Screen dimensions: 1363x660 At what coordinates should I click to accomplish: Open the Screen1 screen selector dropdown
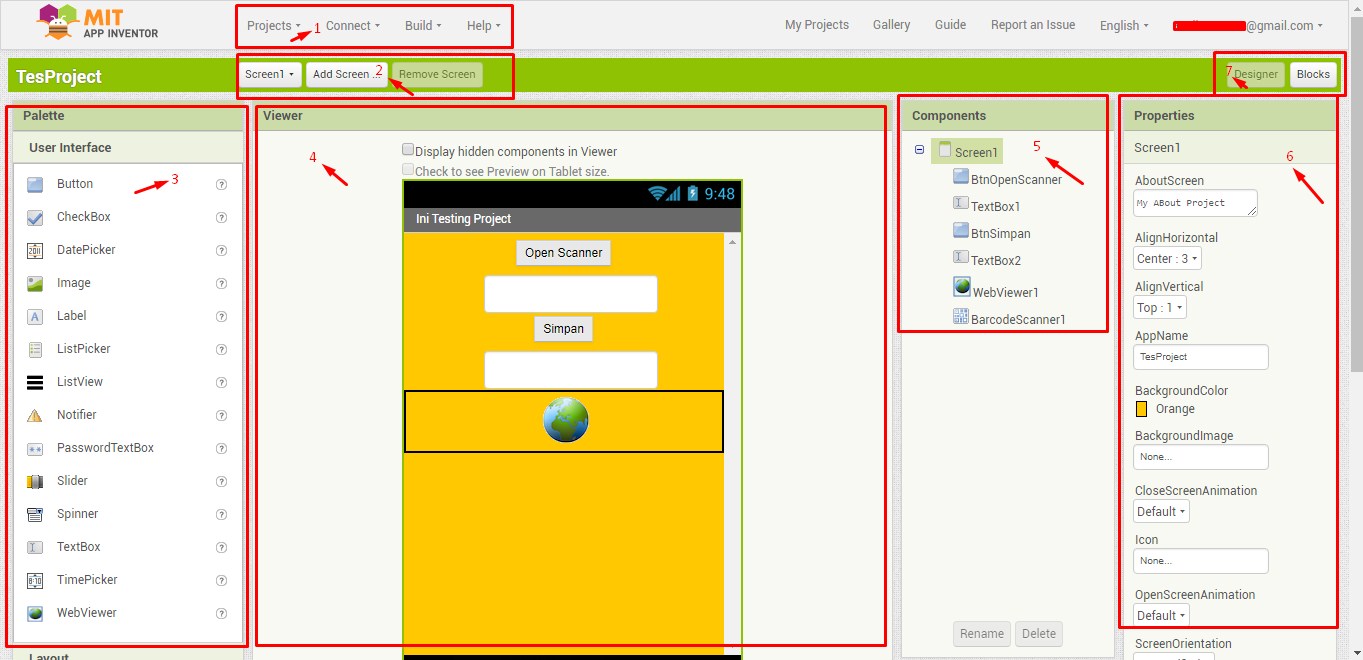269,73
